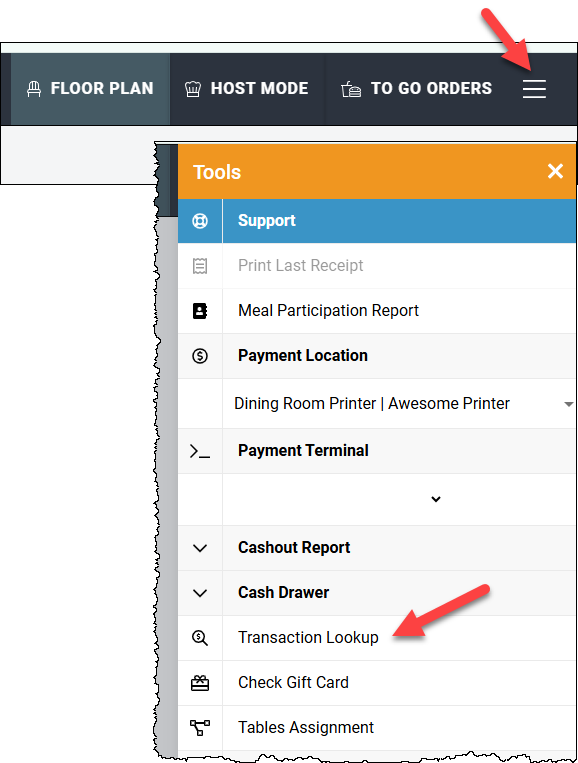Screen dimensions: 578x763
Task: Click the Support lifebuoy icon
Action: coord(200,221)
